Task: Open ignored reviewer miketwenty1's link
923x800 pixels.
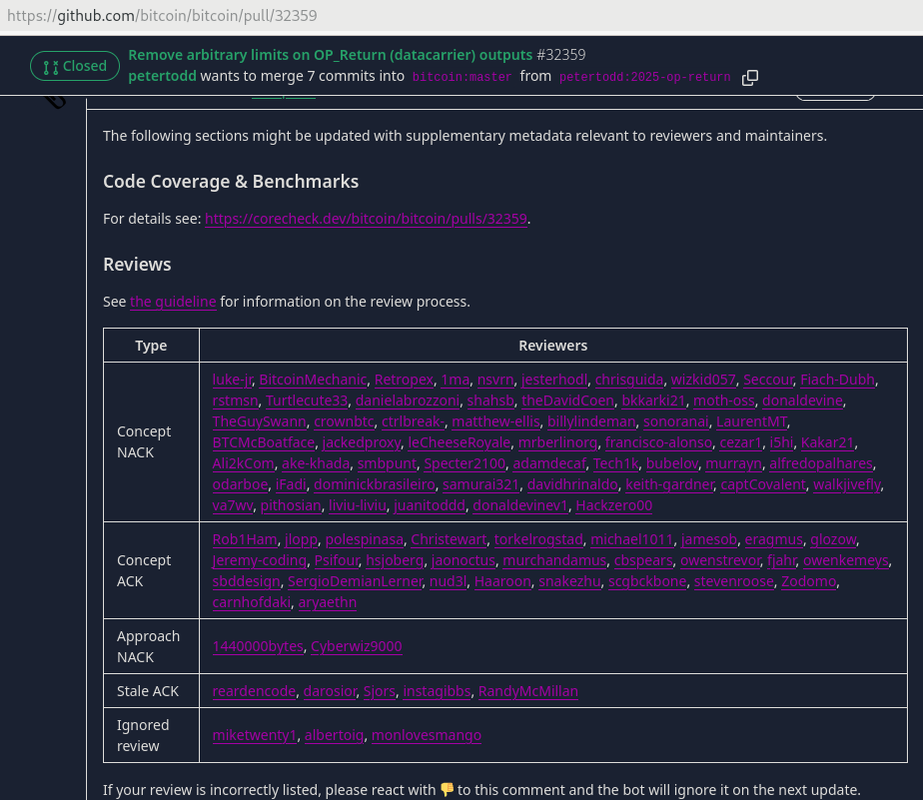Action: [254, 736]
